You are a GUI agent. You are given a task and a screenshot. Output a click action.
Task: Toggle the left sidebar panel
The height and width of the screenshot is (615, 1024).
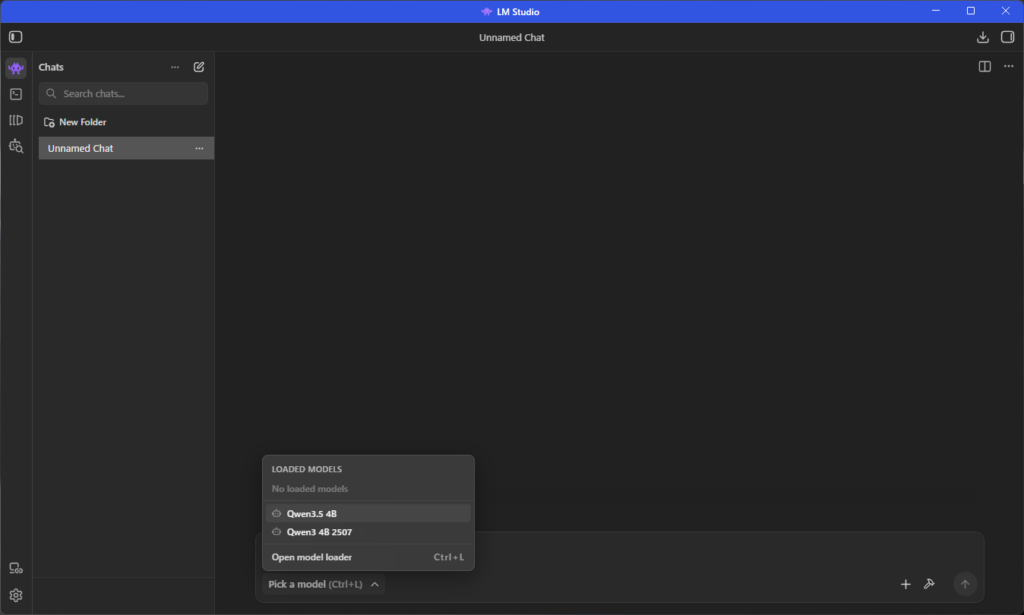tap(15, 37)
